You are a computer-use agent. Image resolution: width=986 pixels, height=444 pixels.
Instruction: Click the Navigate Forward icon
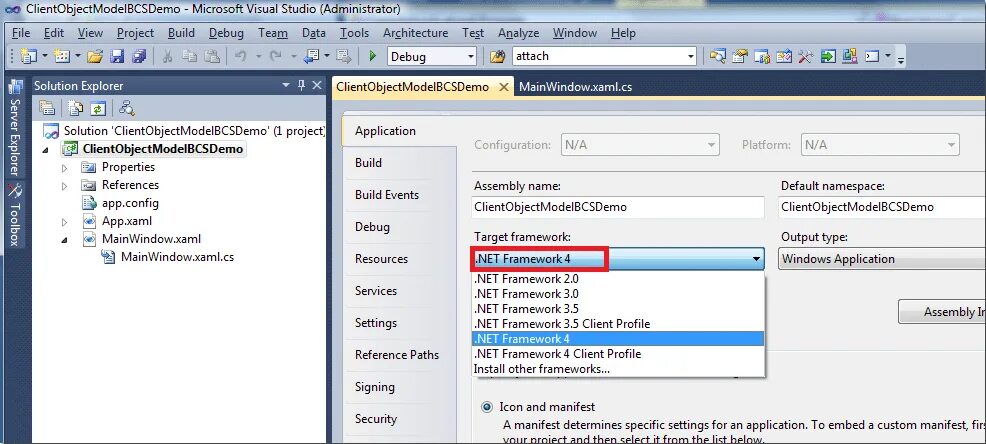click(343, 57)
